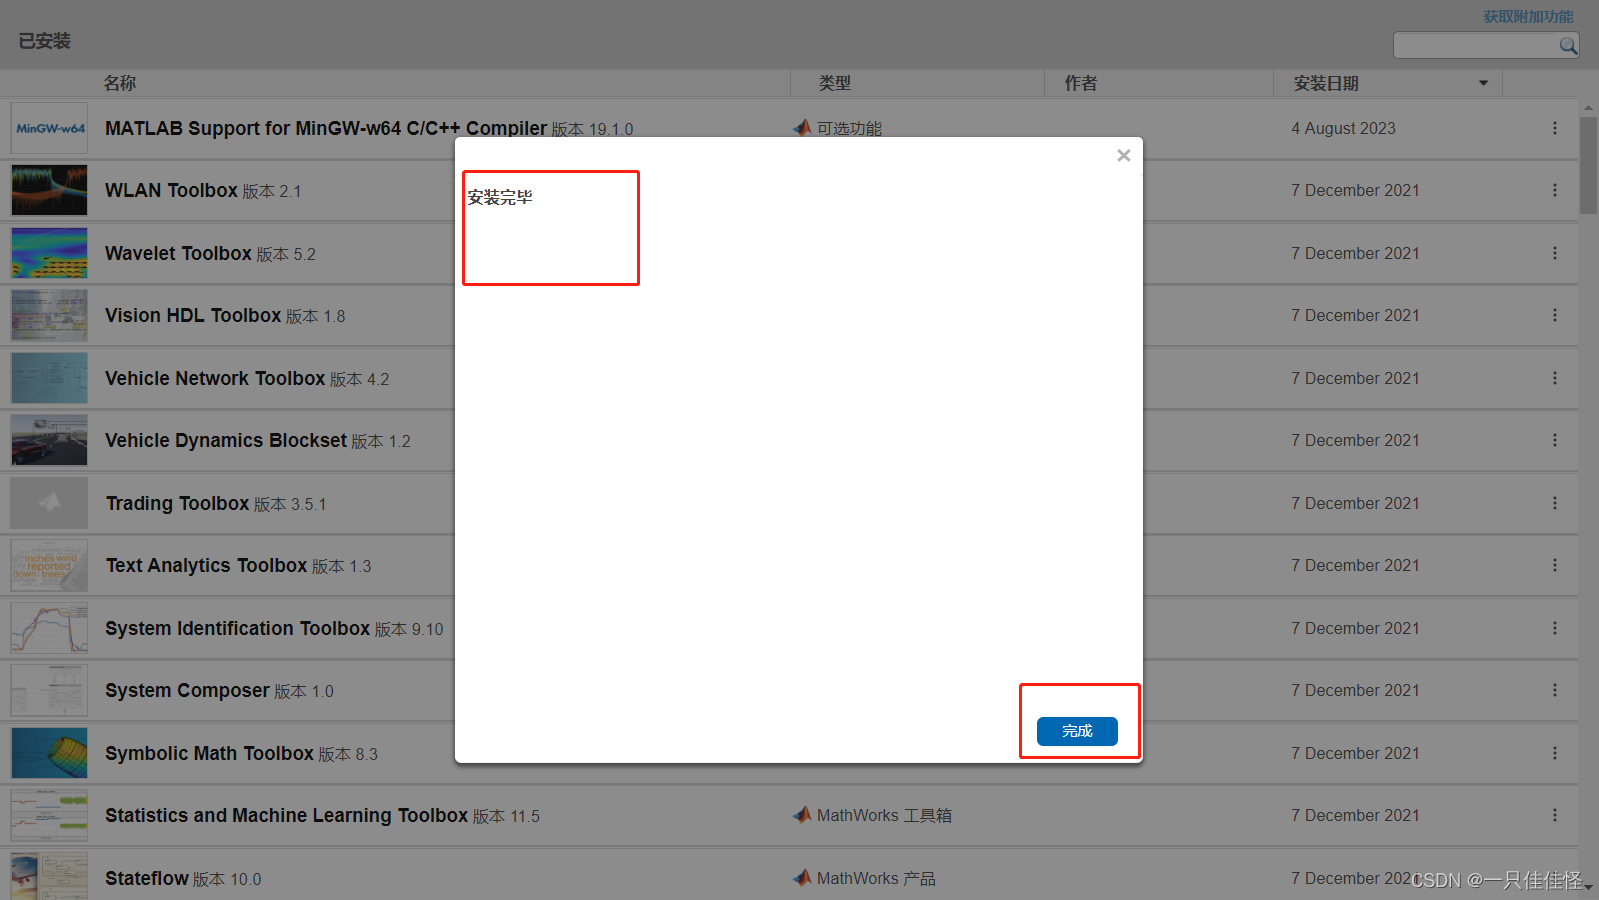Click the 完成 button in the dialog
1599x900 pixels.
pyautogui.click(x=1077, y=731)
